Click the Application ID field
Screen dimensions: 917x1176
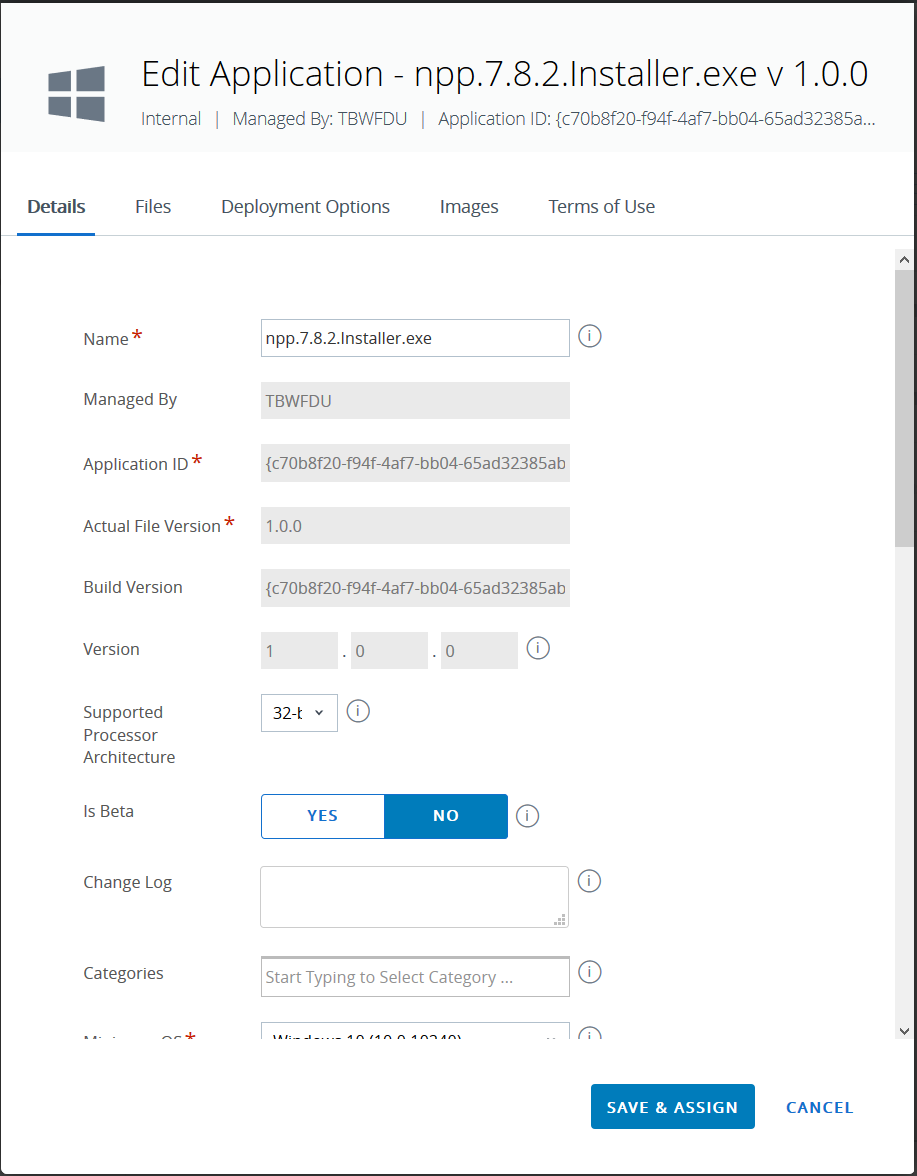415,464
